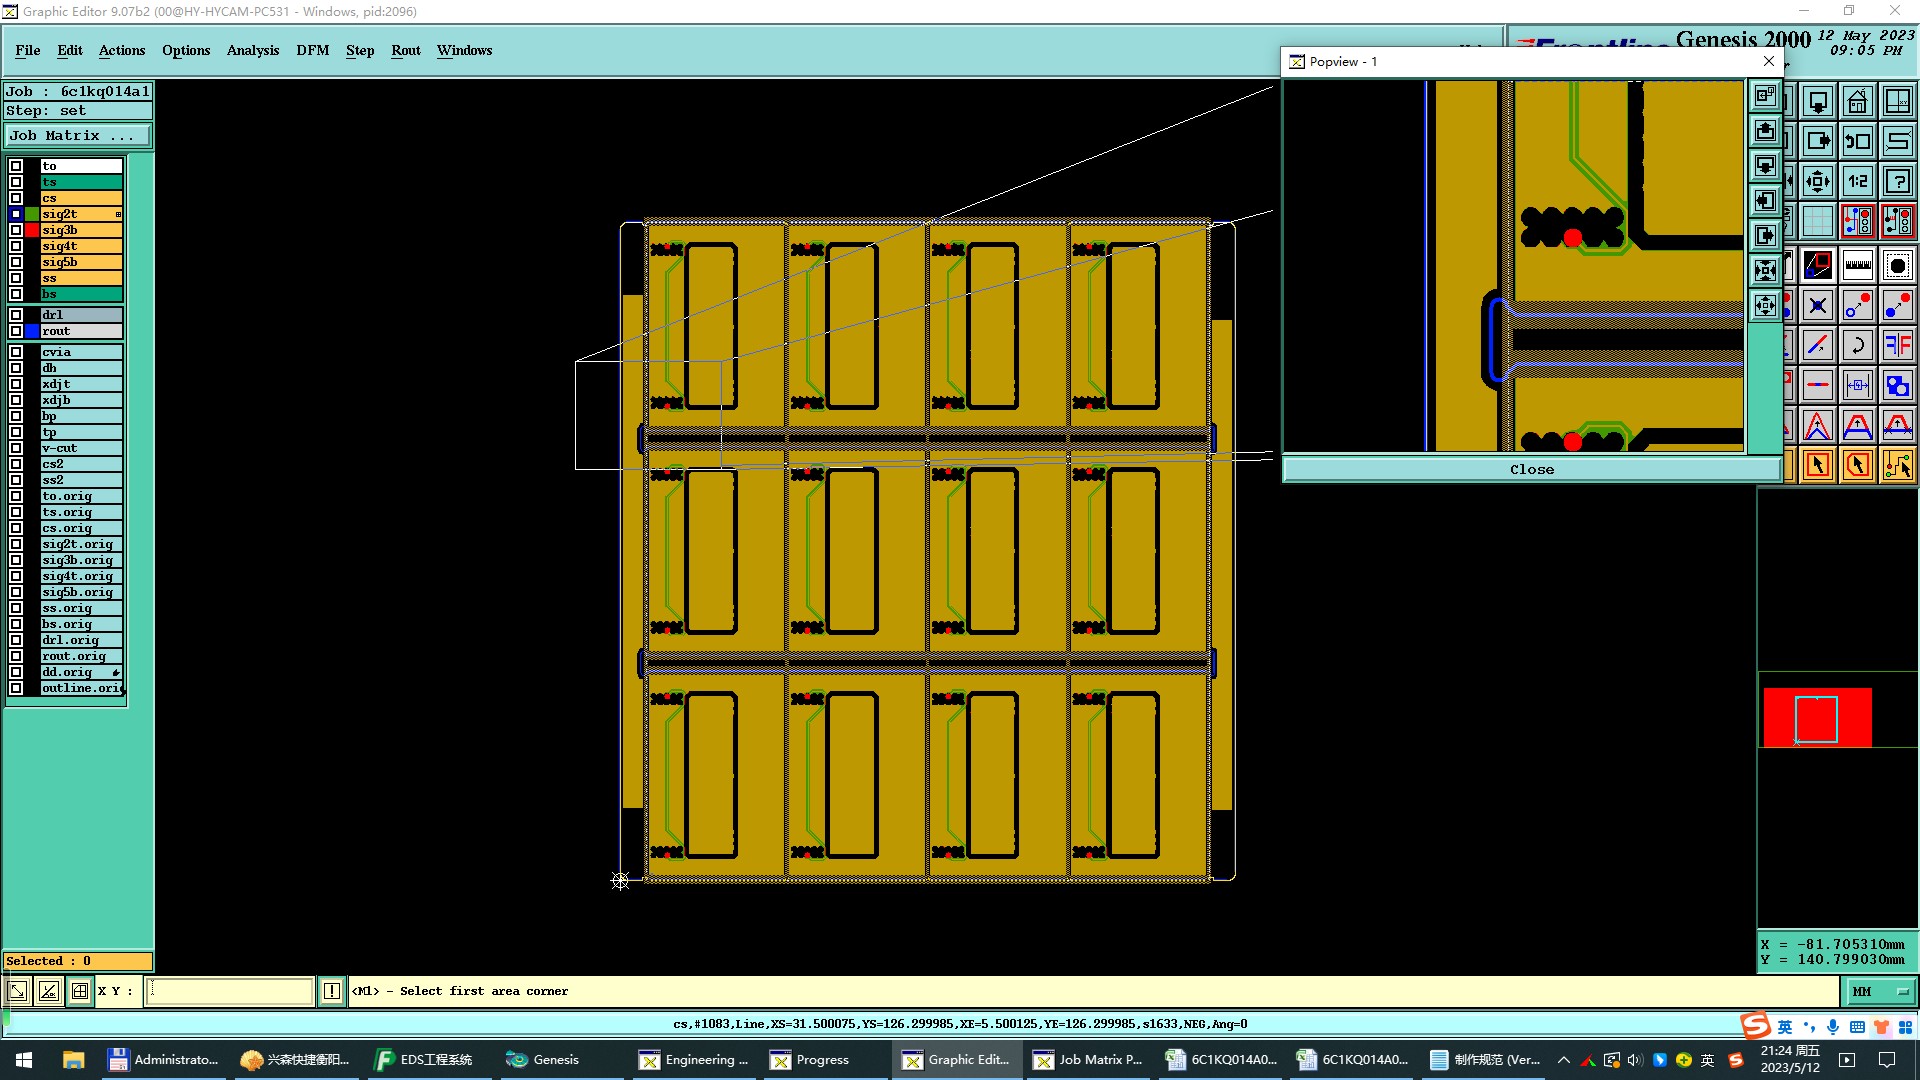Click the exclamation mark icon near XY field
This screenshot has height=1080, width=1920.
coord(332,991)
